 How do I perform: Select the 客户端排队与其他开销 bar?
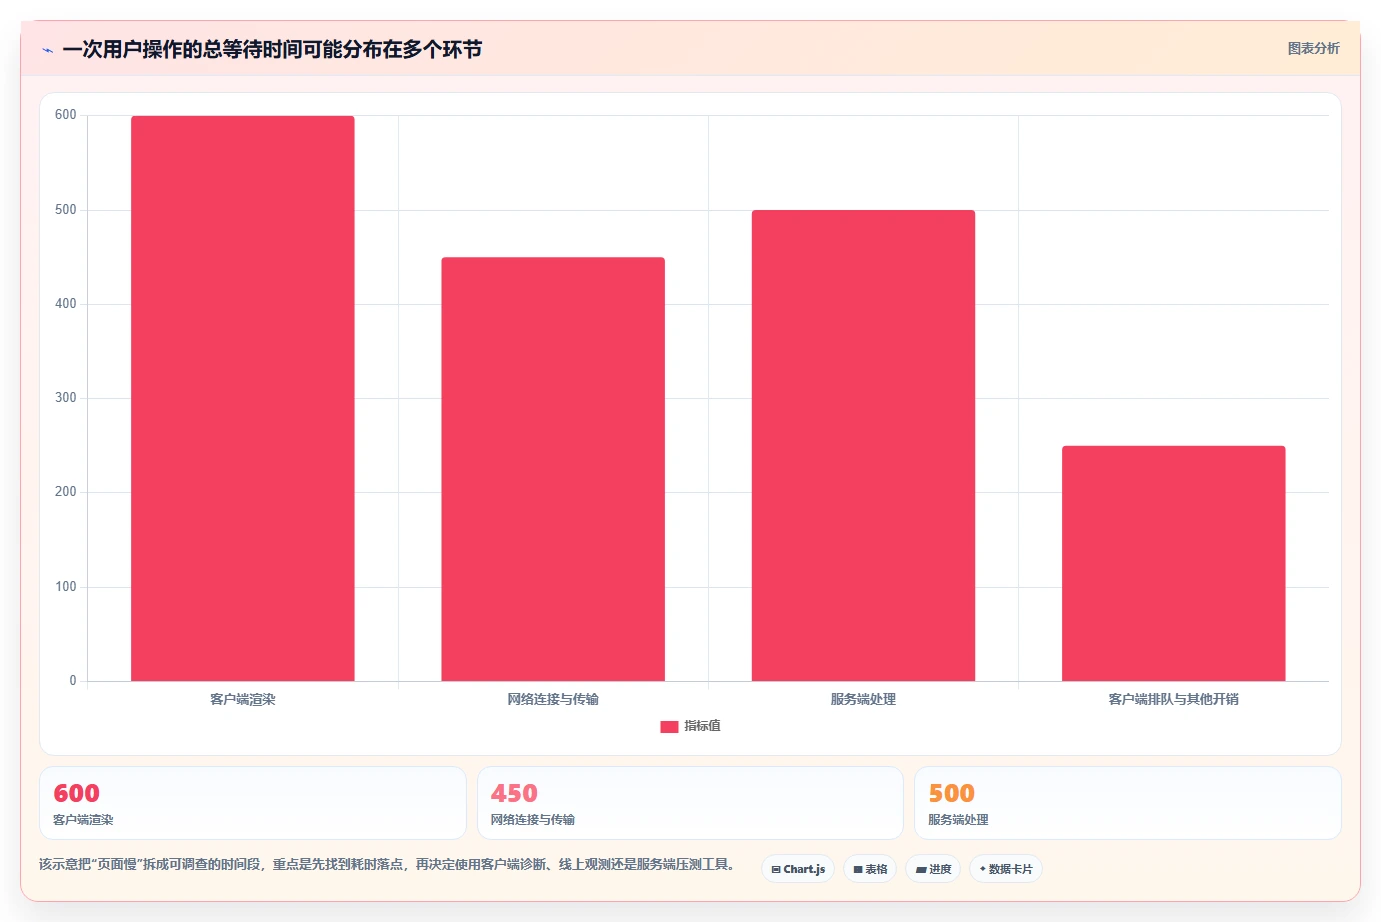[1174, 564]
